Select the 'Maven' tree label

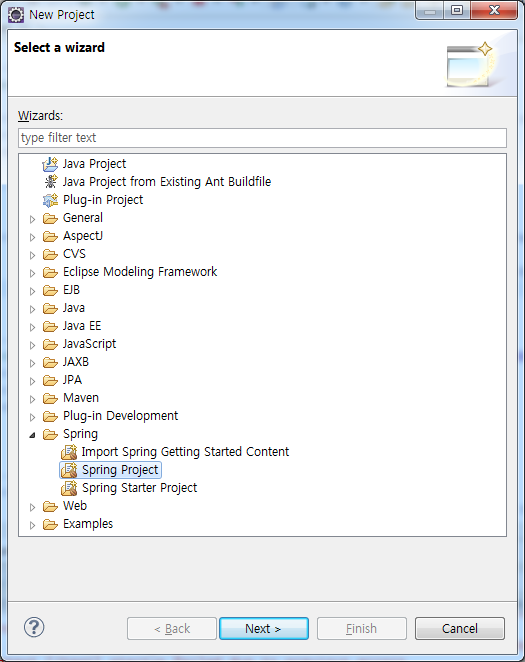81,398
